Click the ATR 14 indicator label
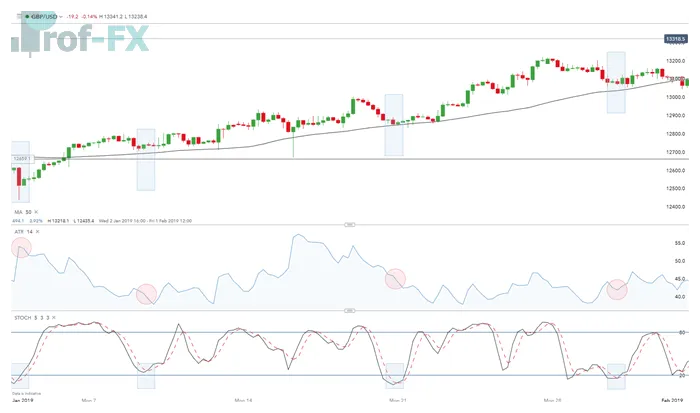The image size is (700, 413). [24, 232]
